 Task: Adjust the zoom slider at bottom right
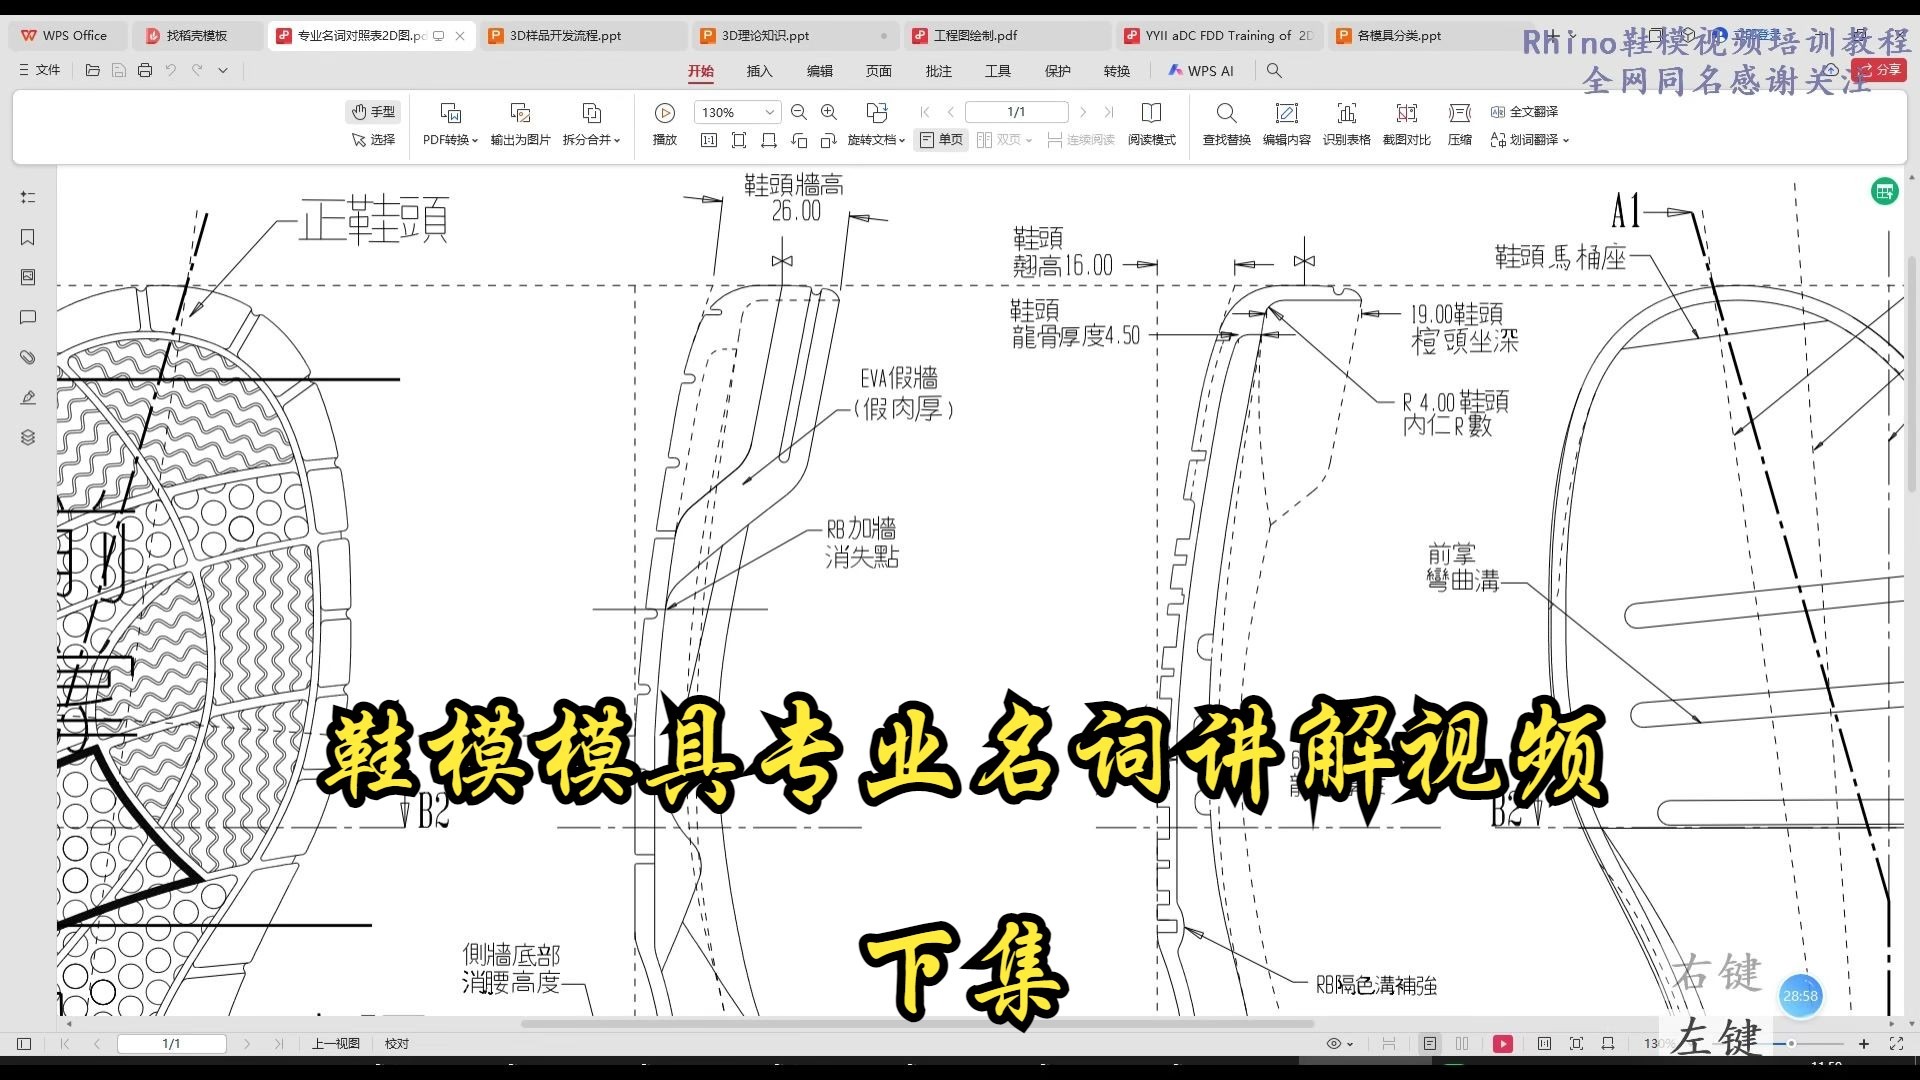tap(1789, 1044)
